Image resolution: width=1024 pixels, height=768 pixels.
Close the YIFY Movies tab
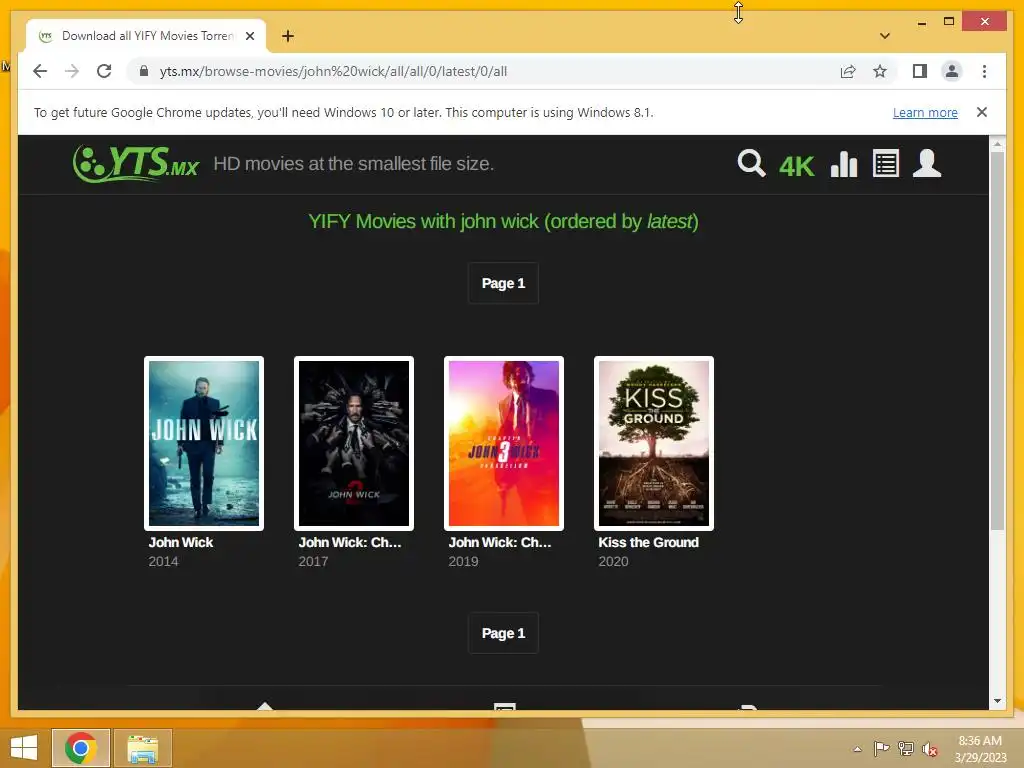click(249, 36)
